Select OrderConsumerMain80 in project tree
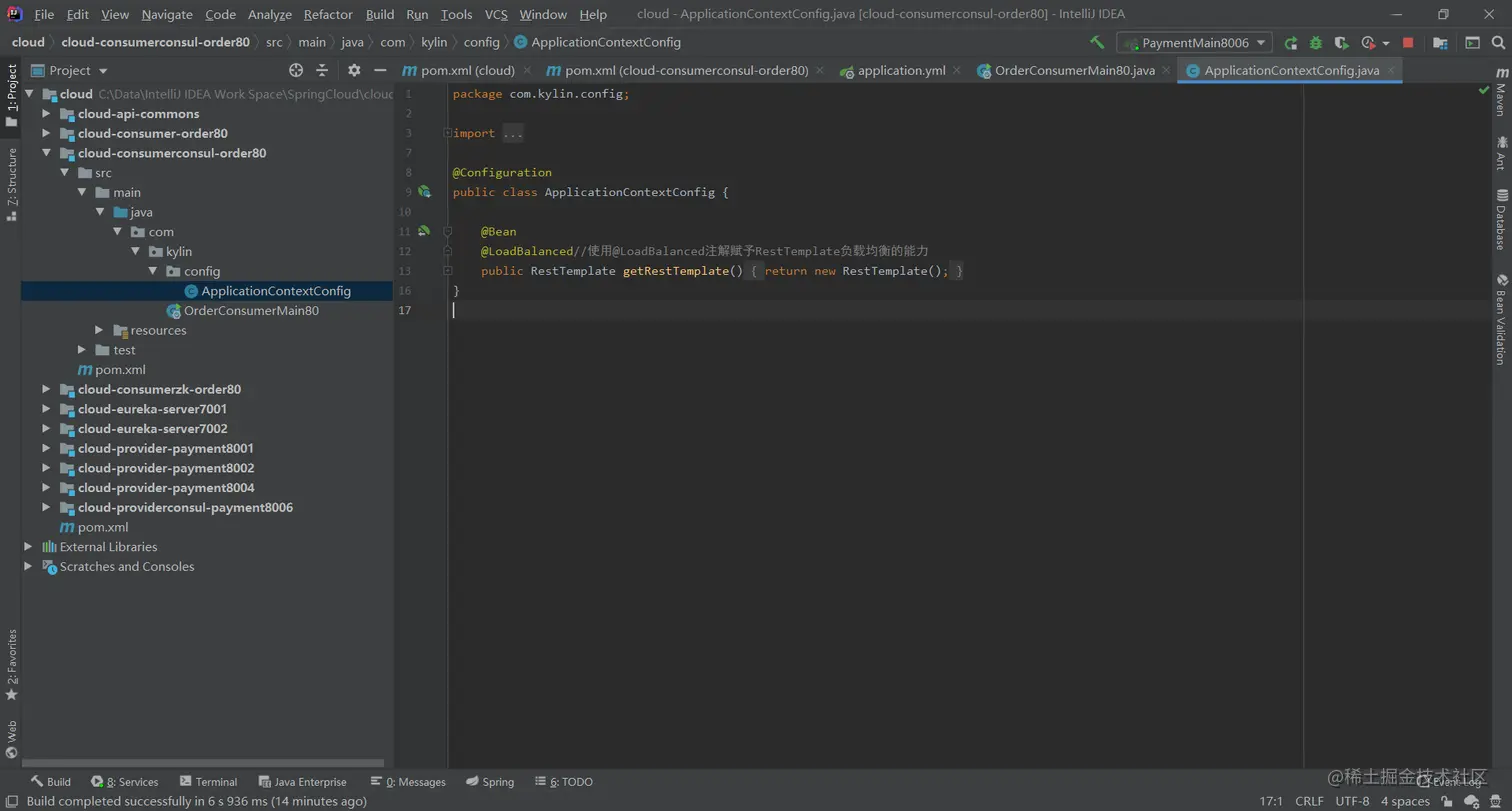1512x811 pixels. click(251, 311)
